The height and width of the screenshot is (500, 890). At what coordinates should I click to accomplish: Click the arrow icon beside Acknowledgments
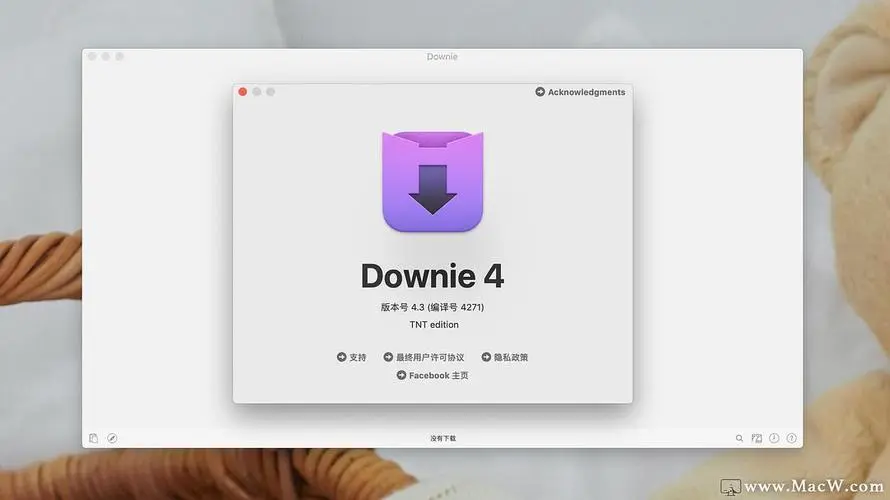(x=540, y=92)
